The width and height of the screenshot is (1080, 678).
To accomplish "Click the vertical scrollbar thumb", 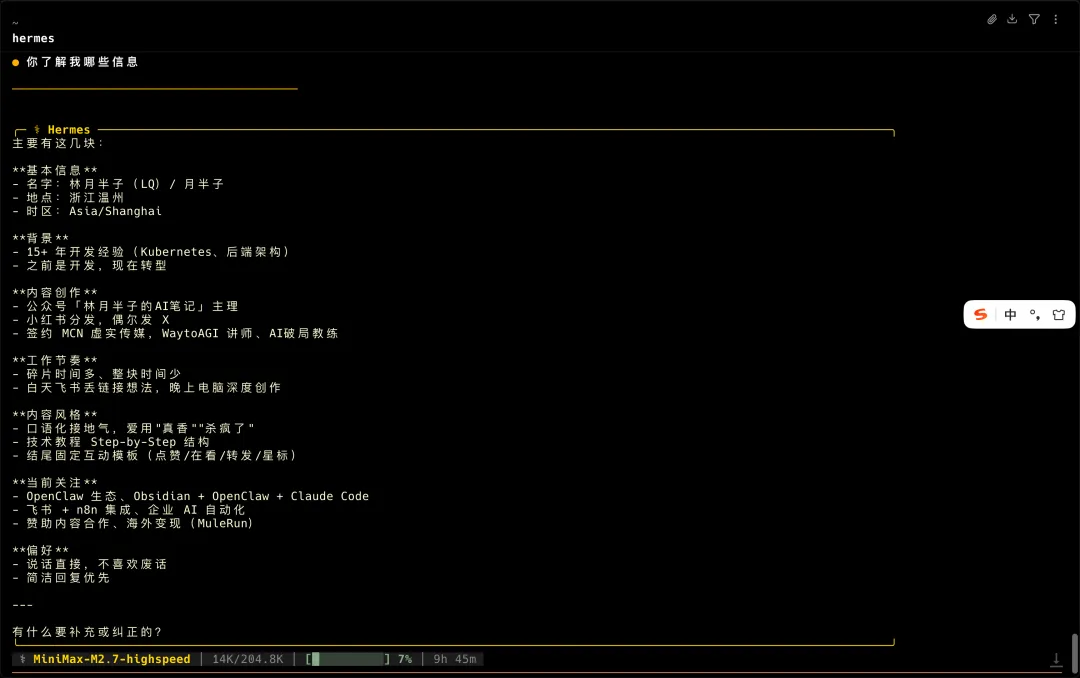I will pyautogui.click(x=1074, y=651).
